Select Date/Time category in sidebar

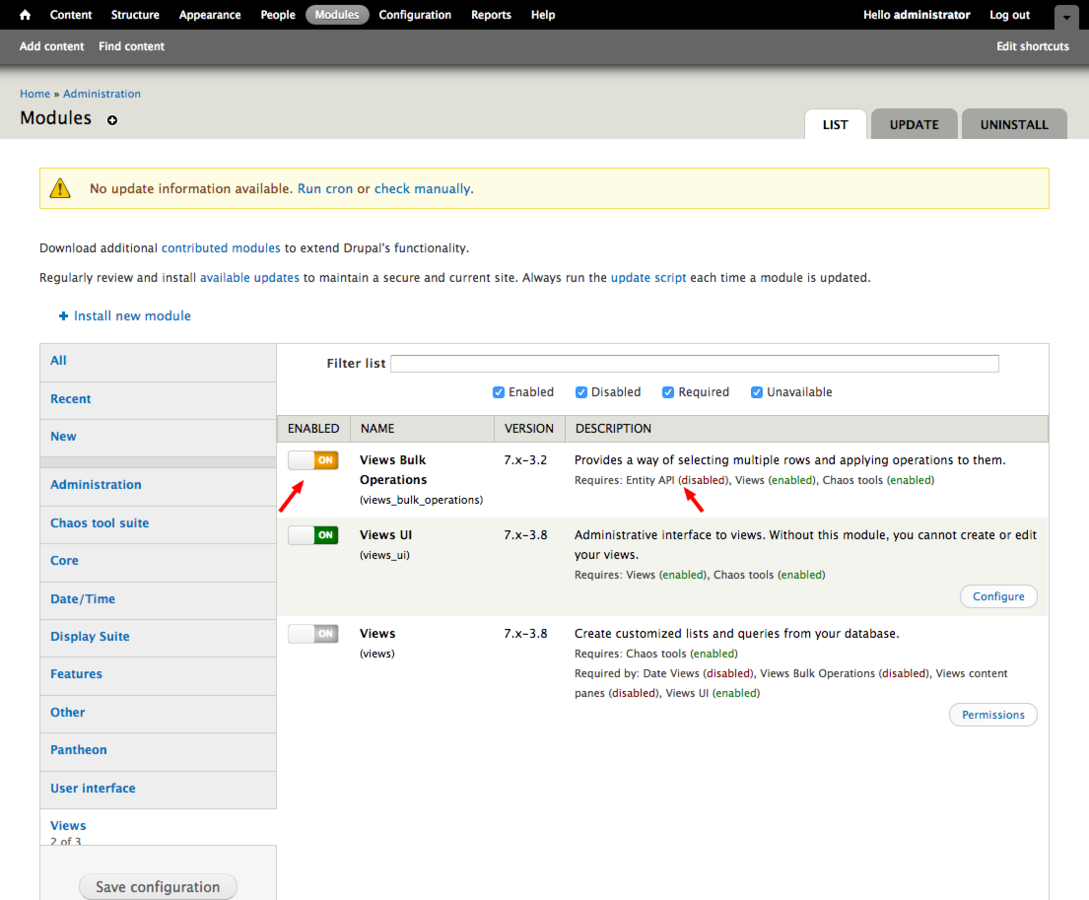(x=158, y=599)
